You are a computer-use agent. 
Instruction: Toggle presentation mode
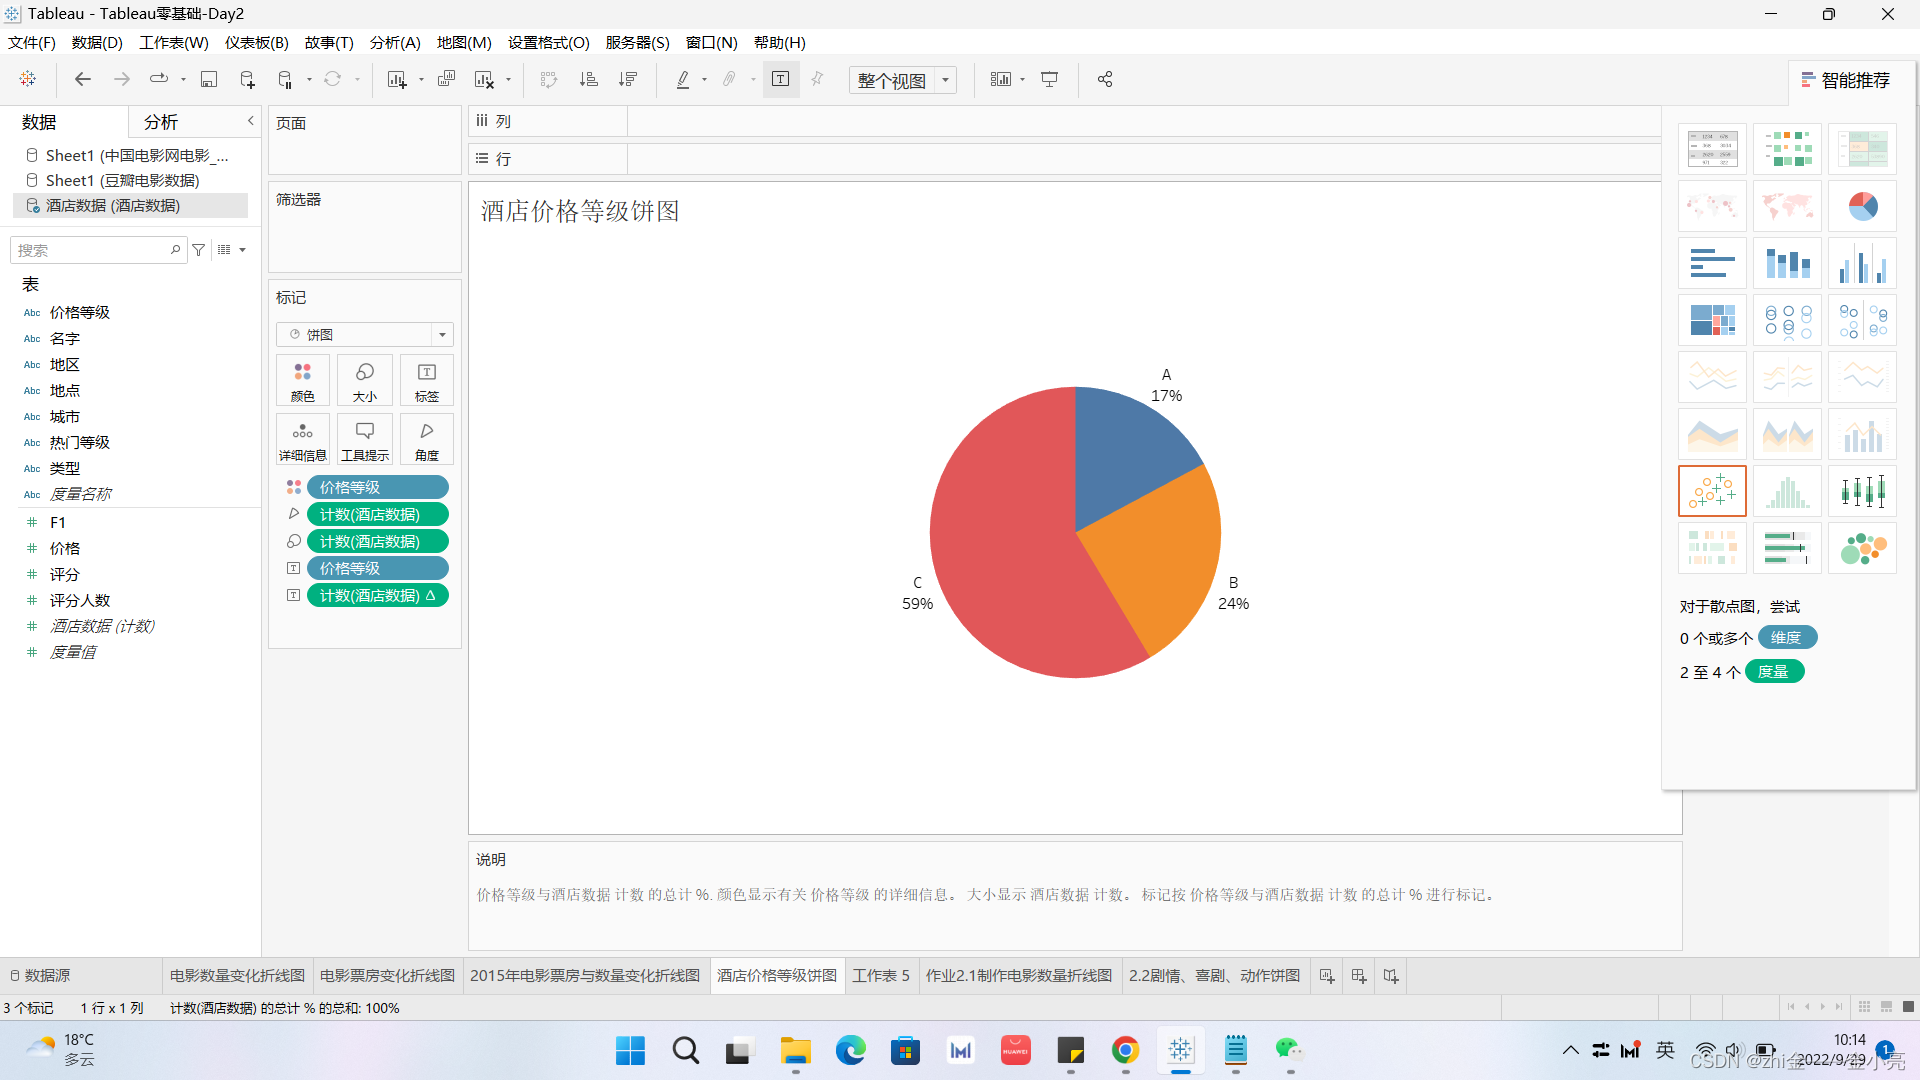coord(1049,79)
